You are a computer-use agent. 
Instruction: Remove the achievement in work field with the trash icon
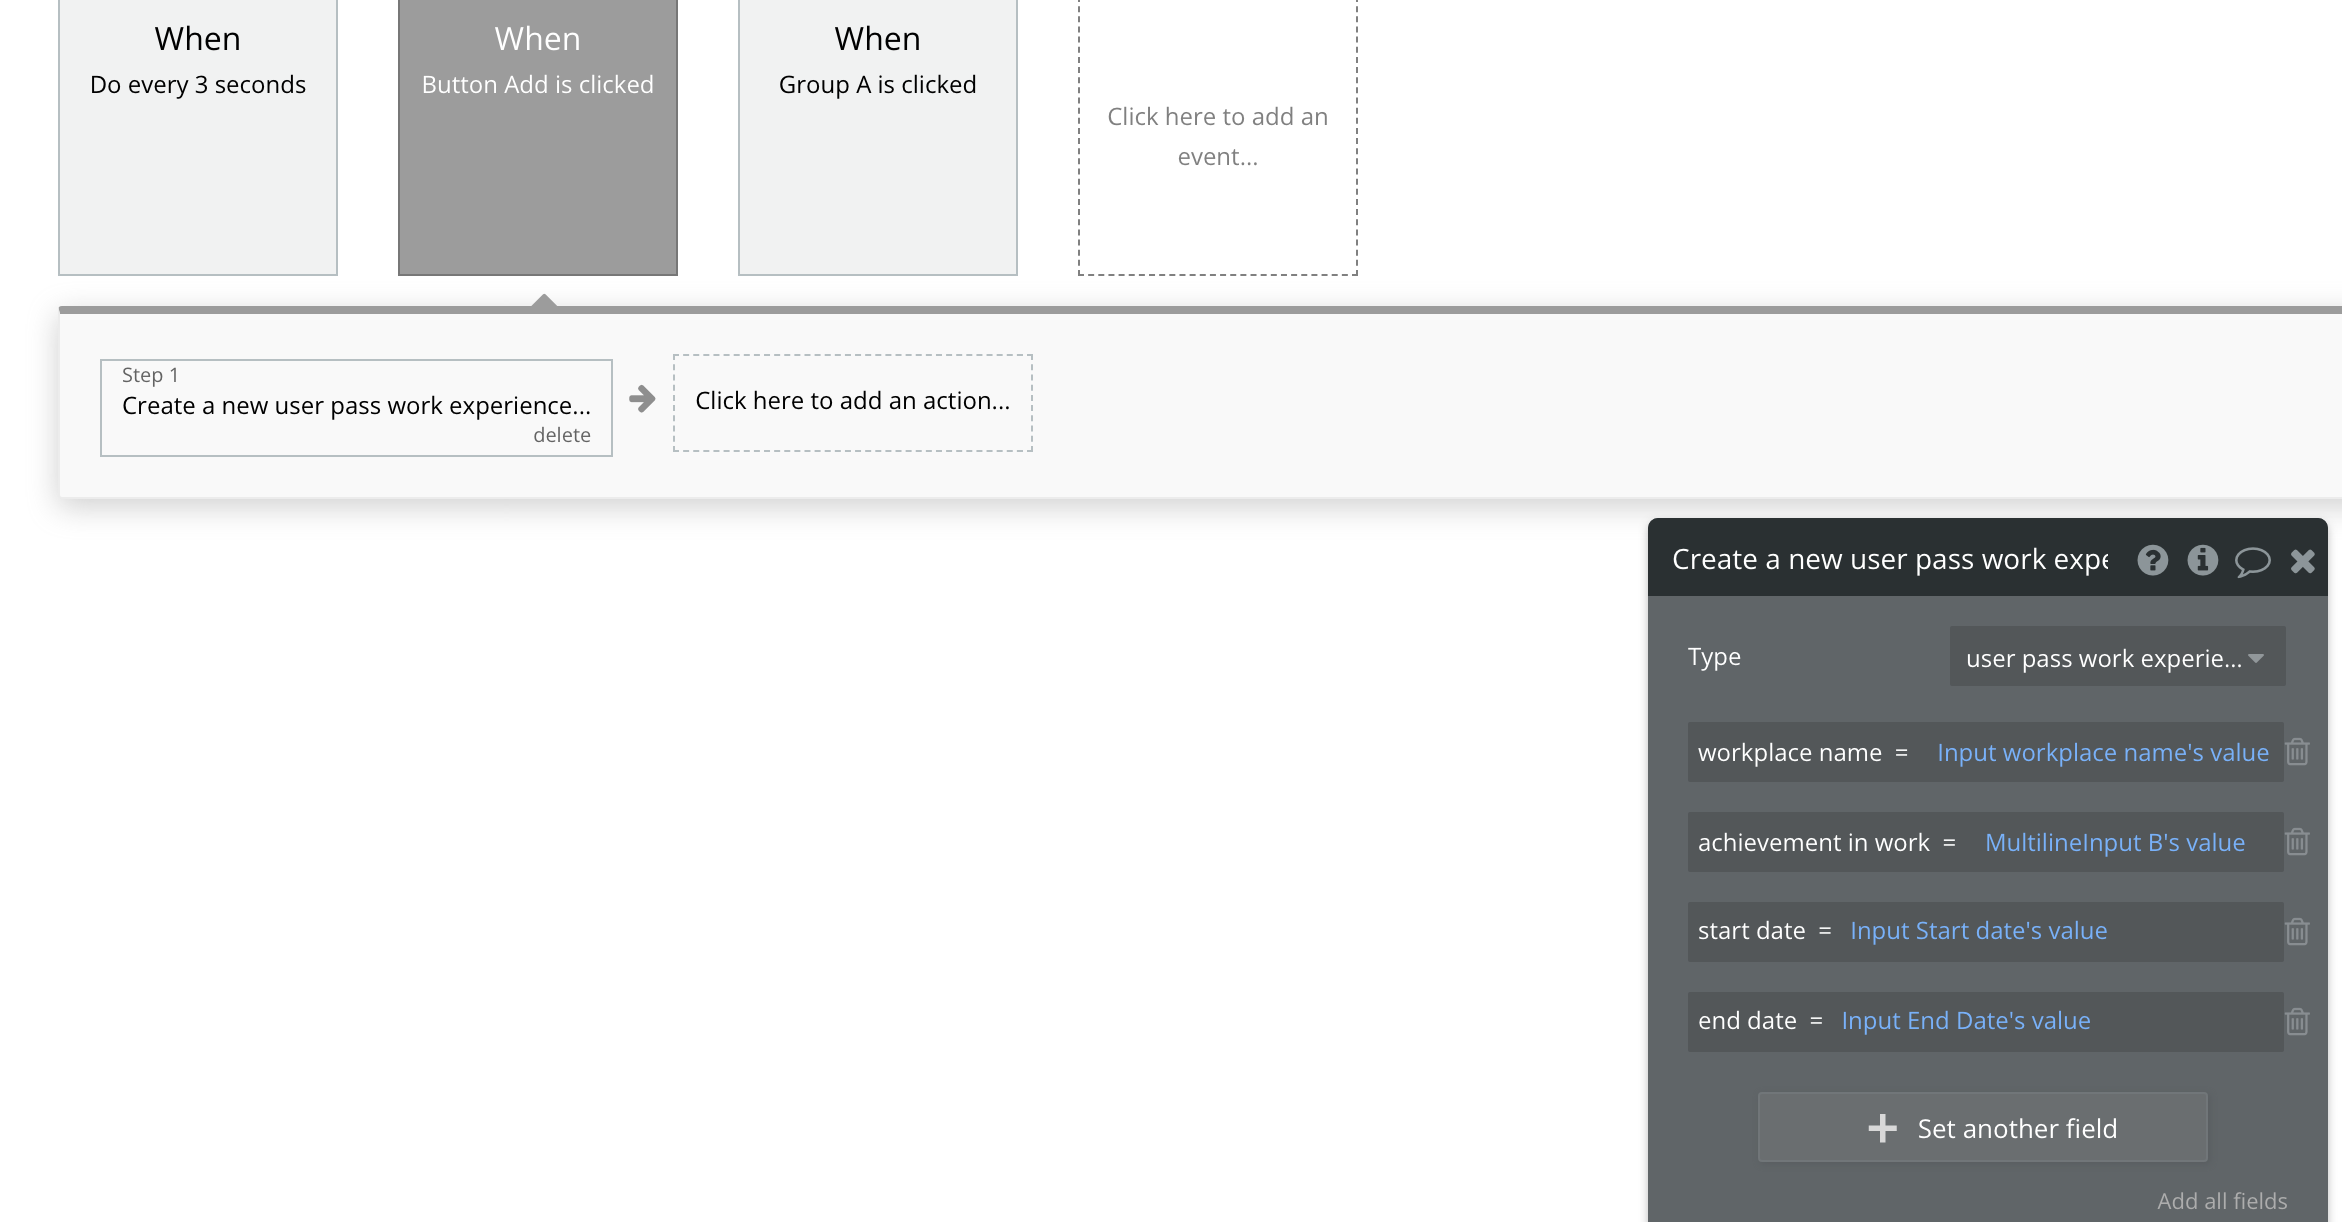point(2297,842)
